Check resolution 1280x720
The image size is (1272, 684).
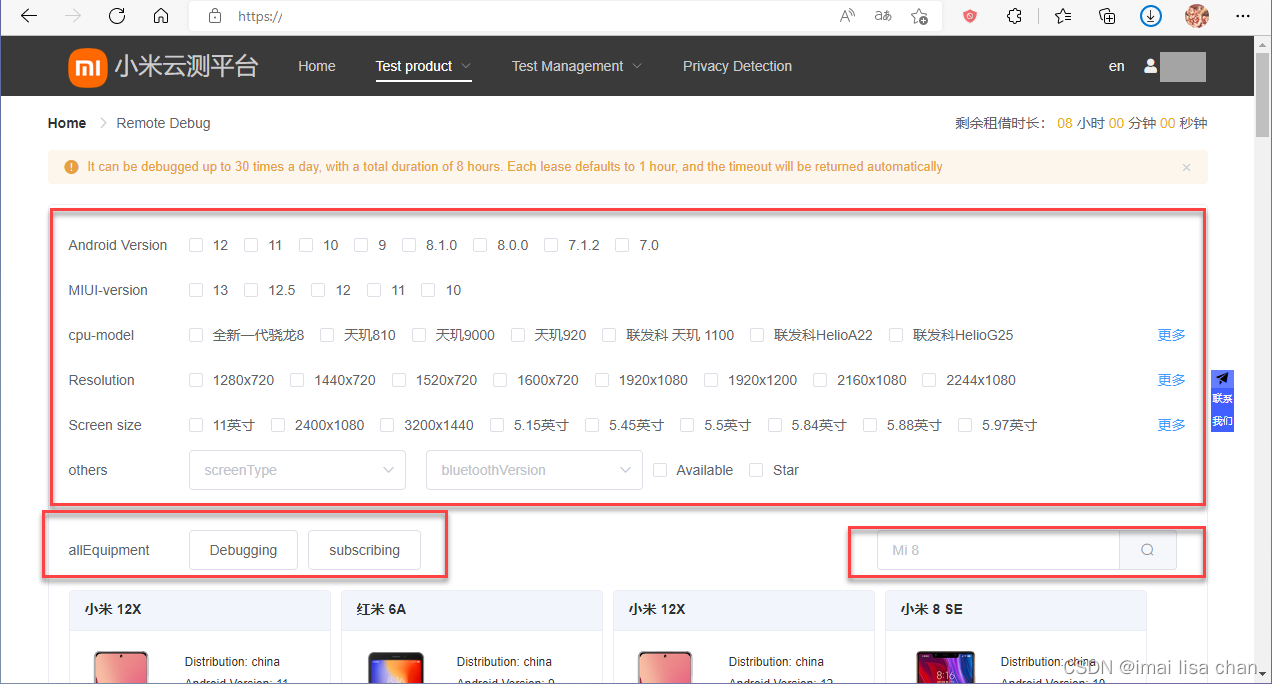[196, 380]
